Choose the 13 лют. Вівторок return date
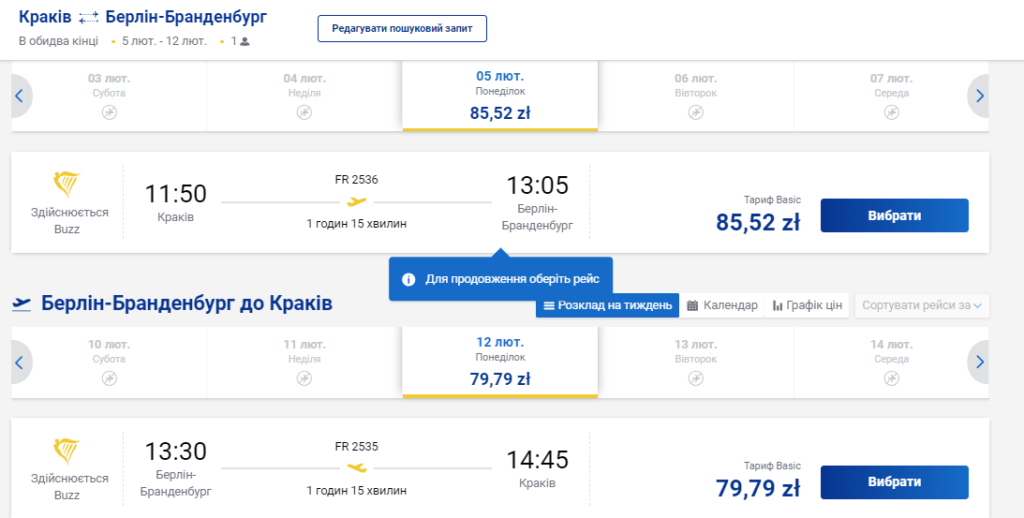Viewport: 1024px width, 518px height. pos(696,362)
